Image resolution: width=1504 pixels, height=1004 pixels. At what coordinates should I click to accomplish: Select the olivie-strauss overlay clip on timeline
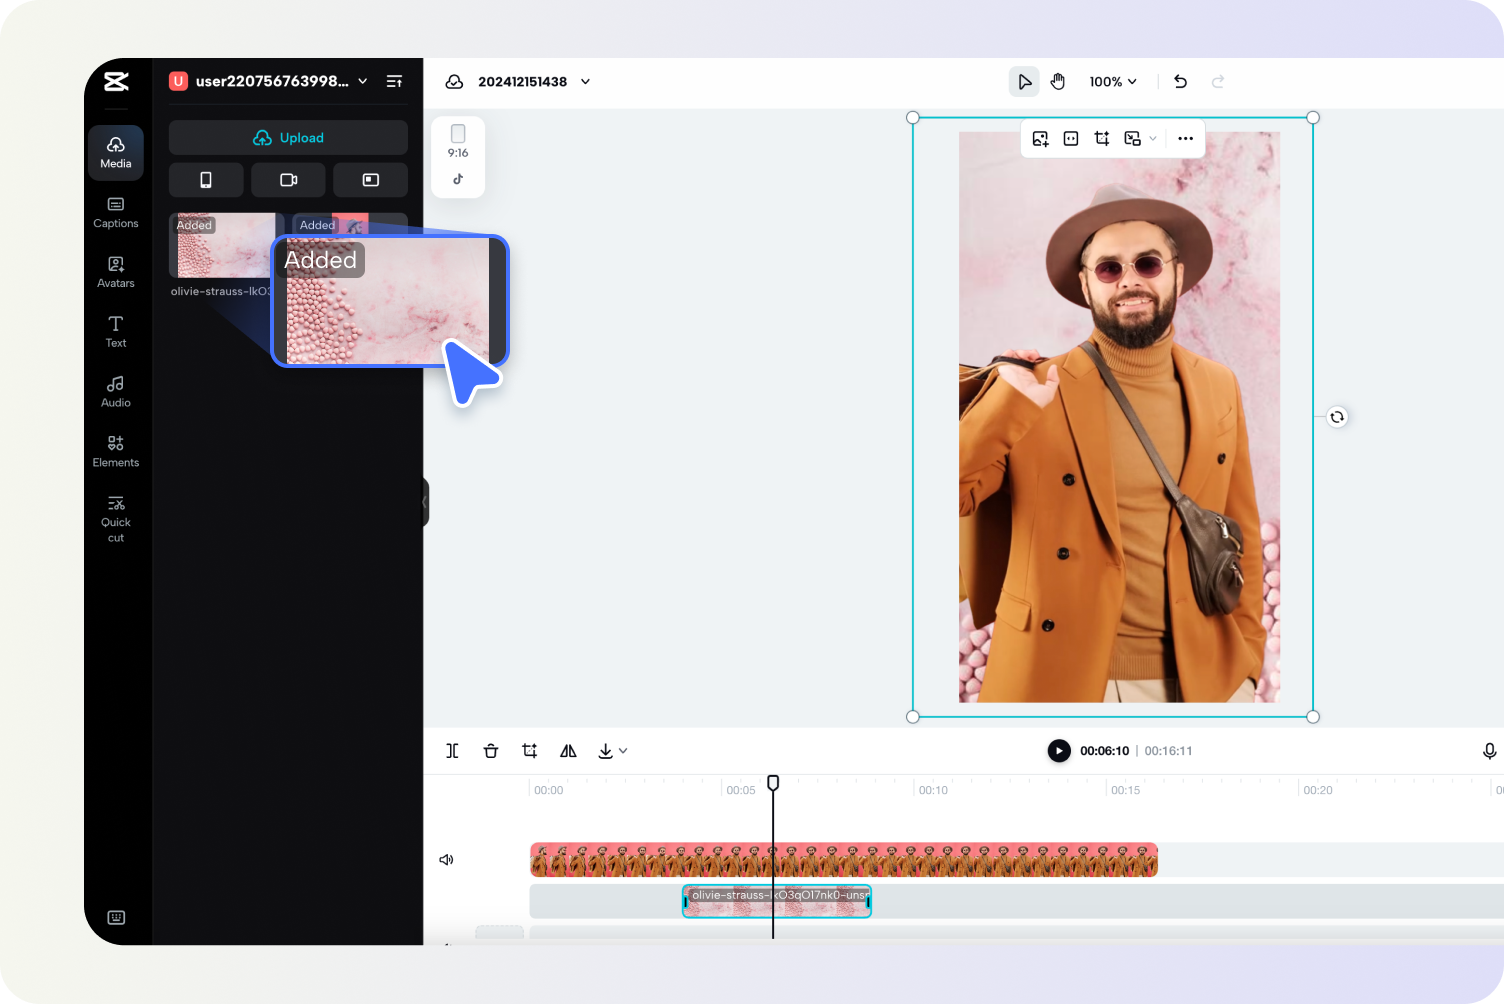[x=777, y=901]
